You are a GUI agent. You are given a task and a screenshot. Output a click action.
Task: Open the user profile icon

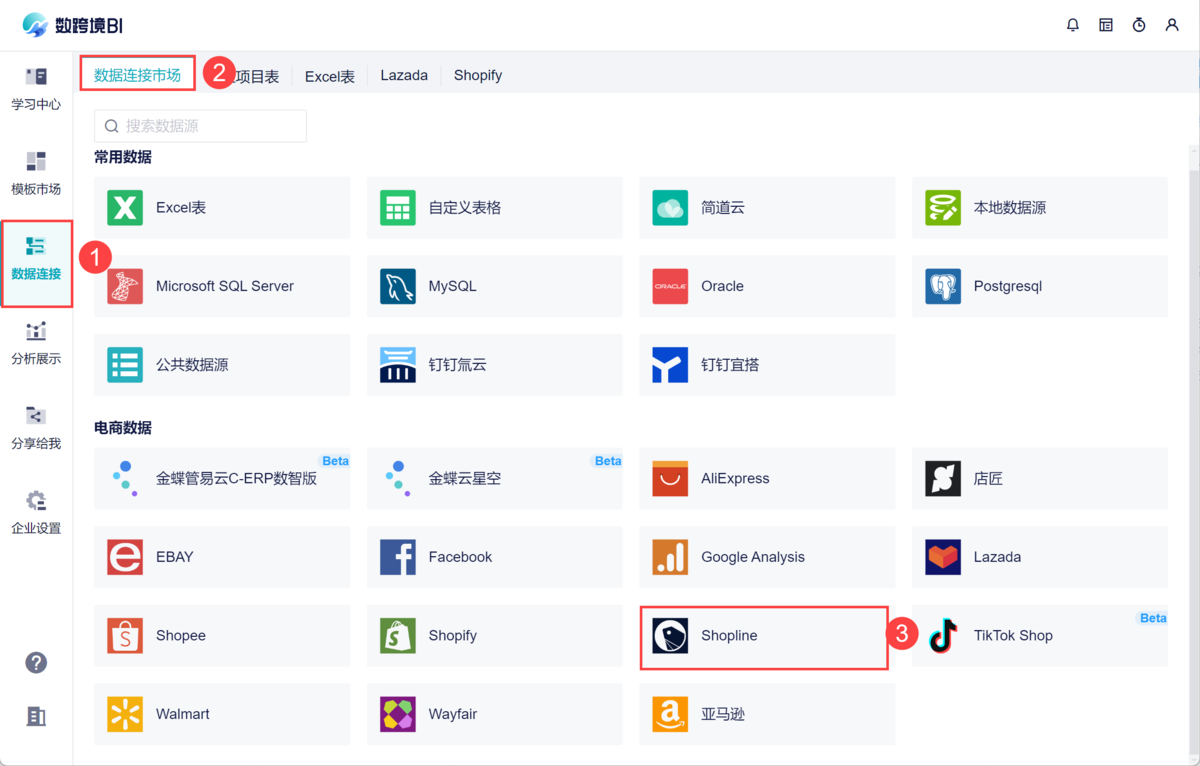pos(1172,25)
